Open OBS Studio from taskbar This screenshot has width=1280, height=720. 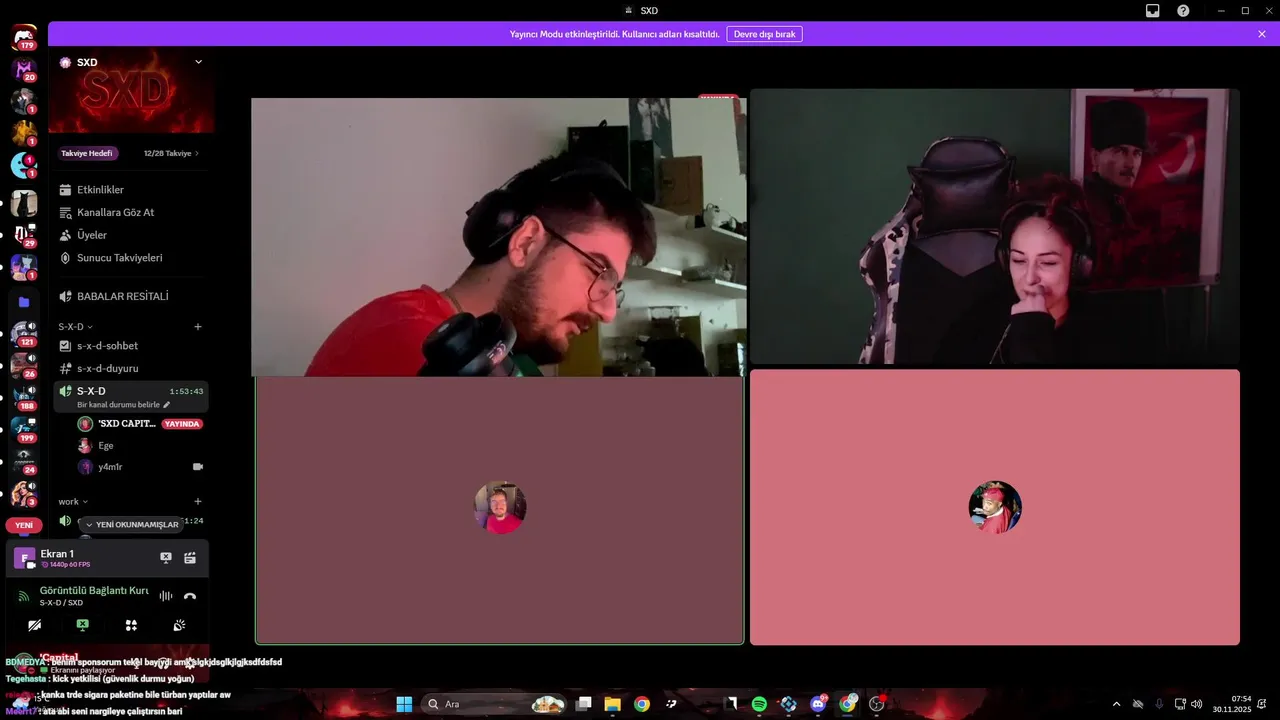877,704
